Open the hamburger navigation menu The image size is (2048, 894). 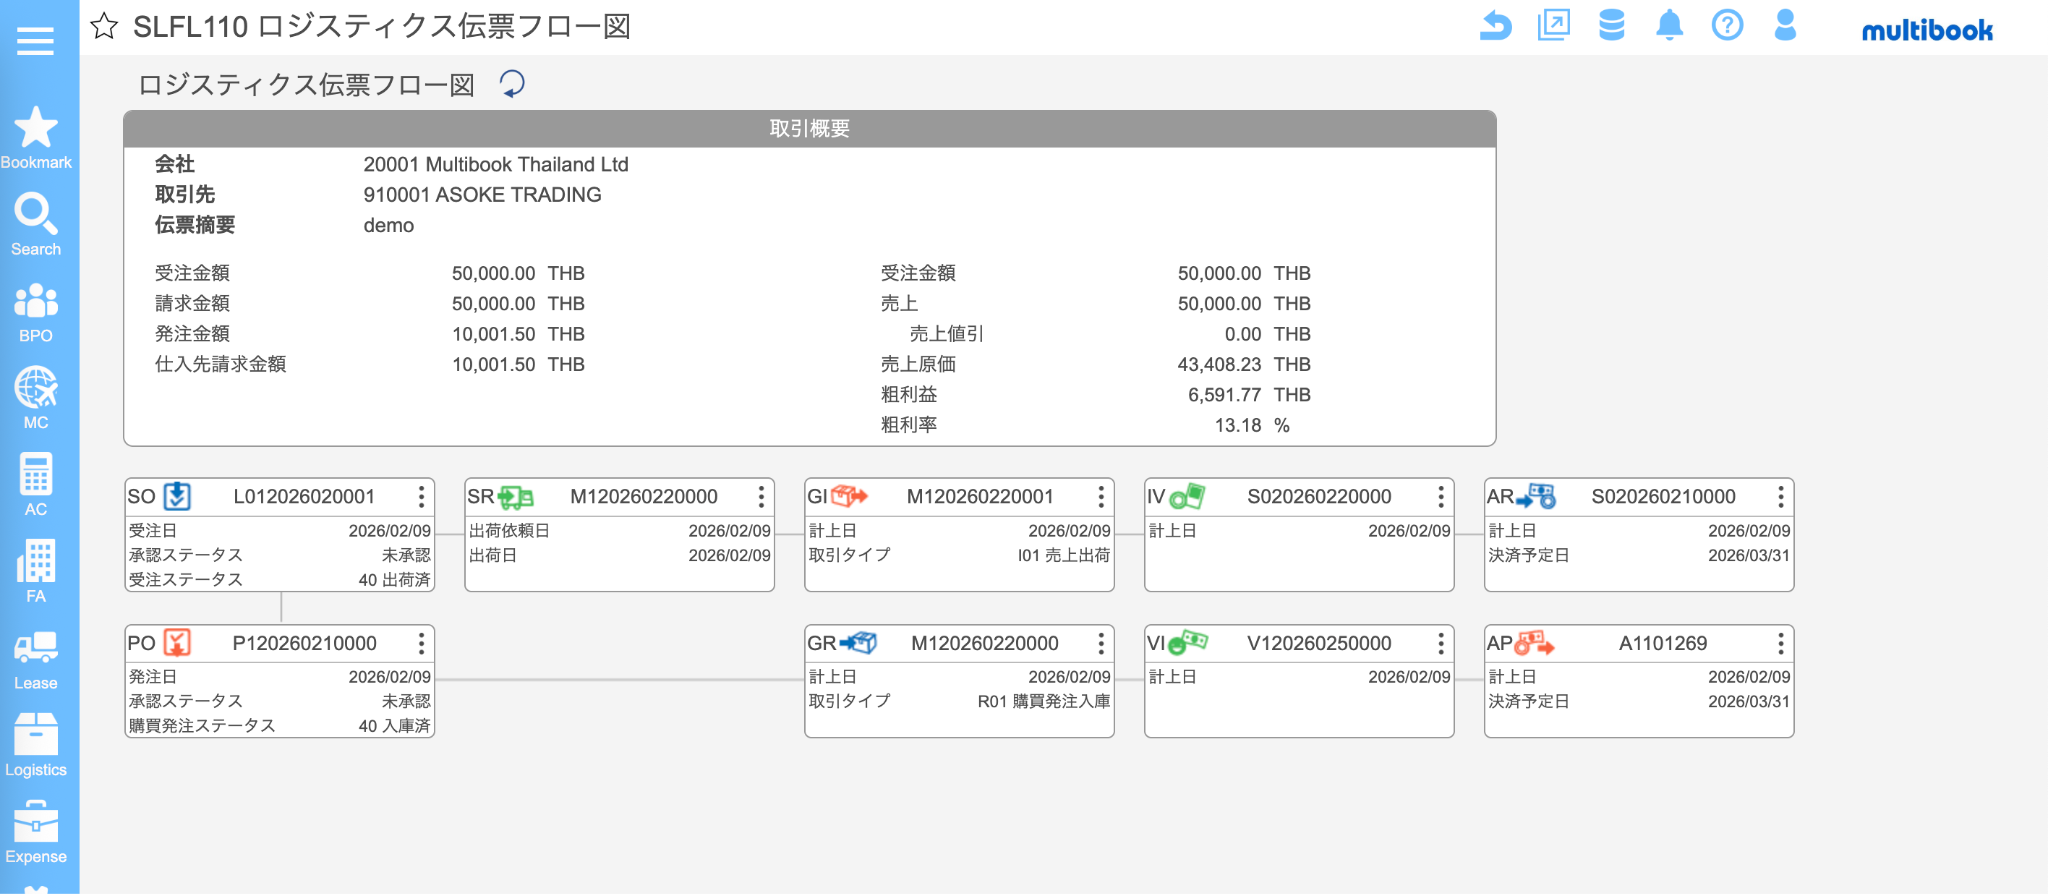coord(35,41)
